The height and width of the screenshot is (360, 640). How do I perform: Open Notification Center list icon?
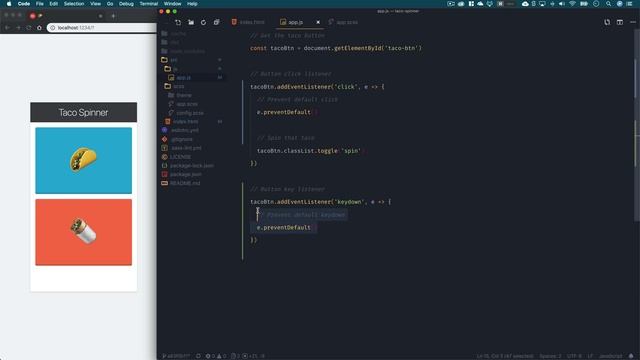pyautogui.click(x=629, y=4)
